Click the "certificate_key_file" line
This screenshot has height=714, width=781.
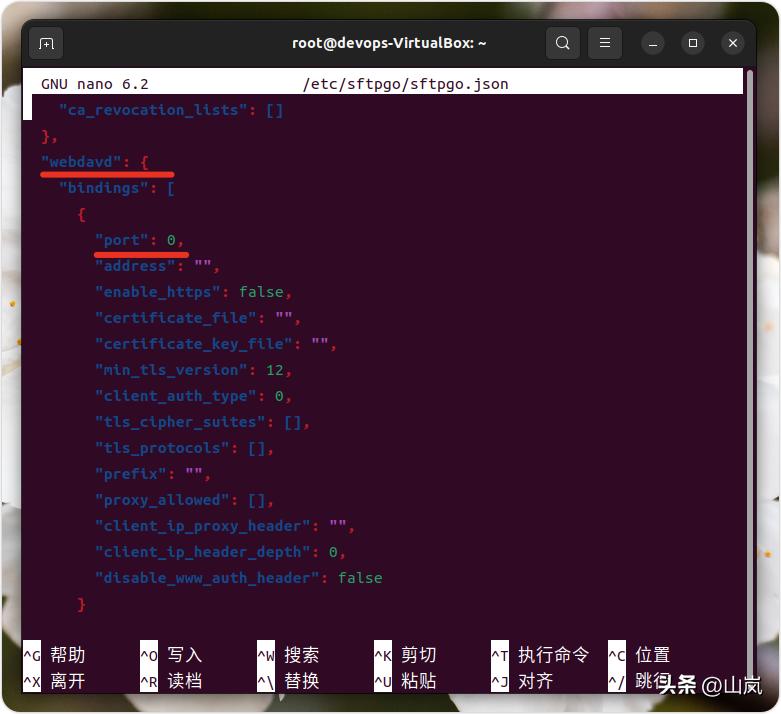click(x=216, y=344)
